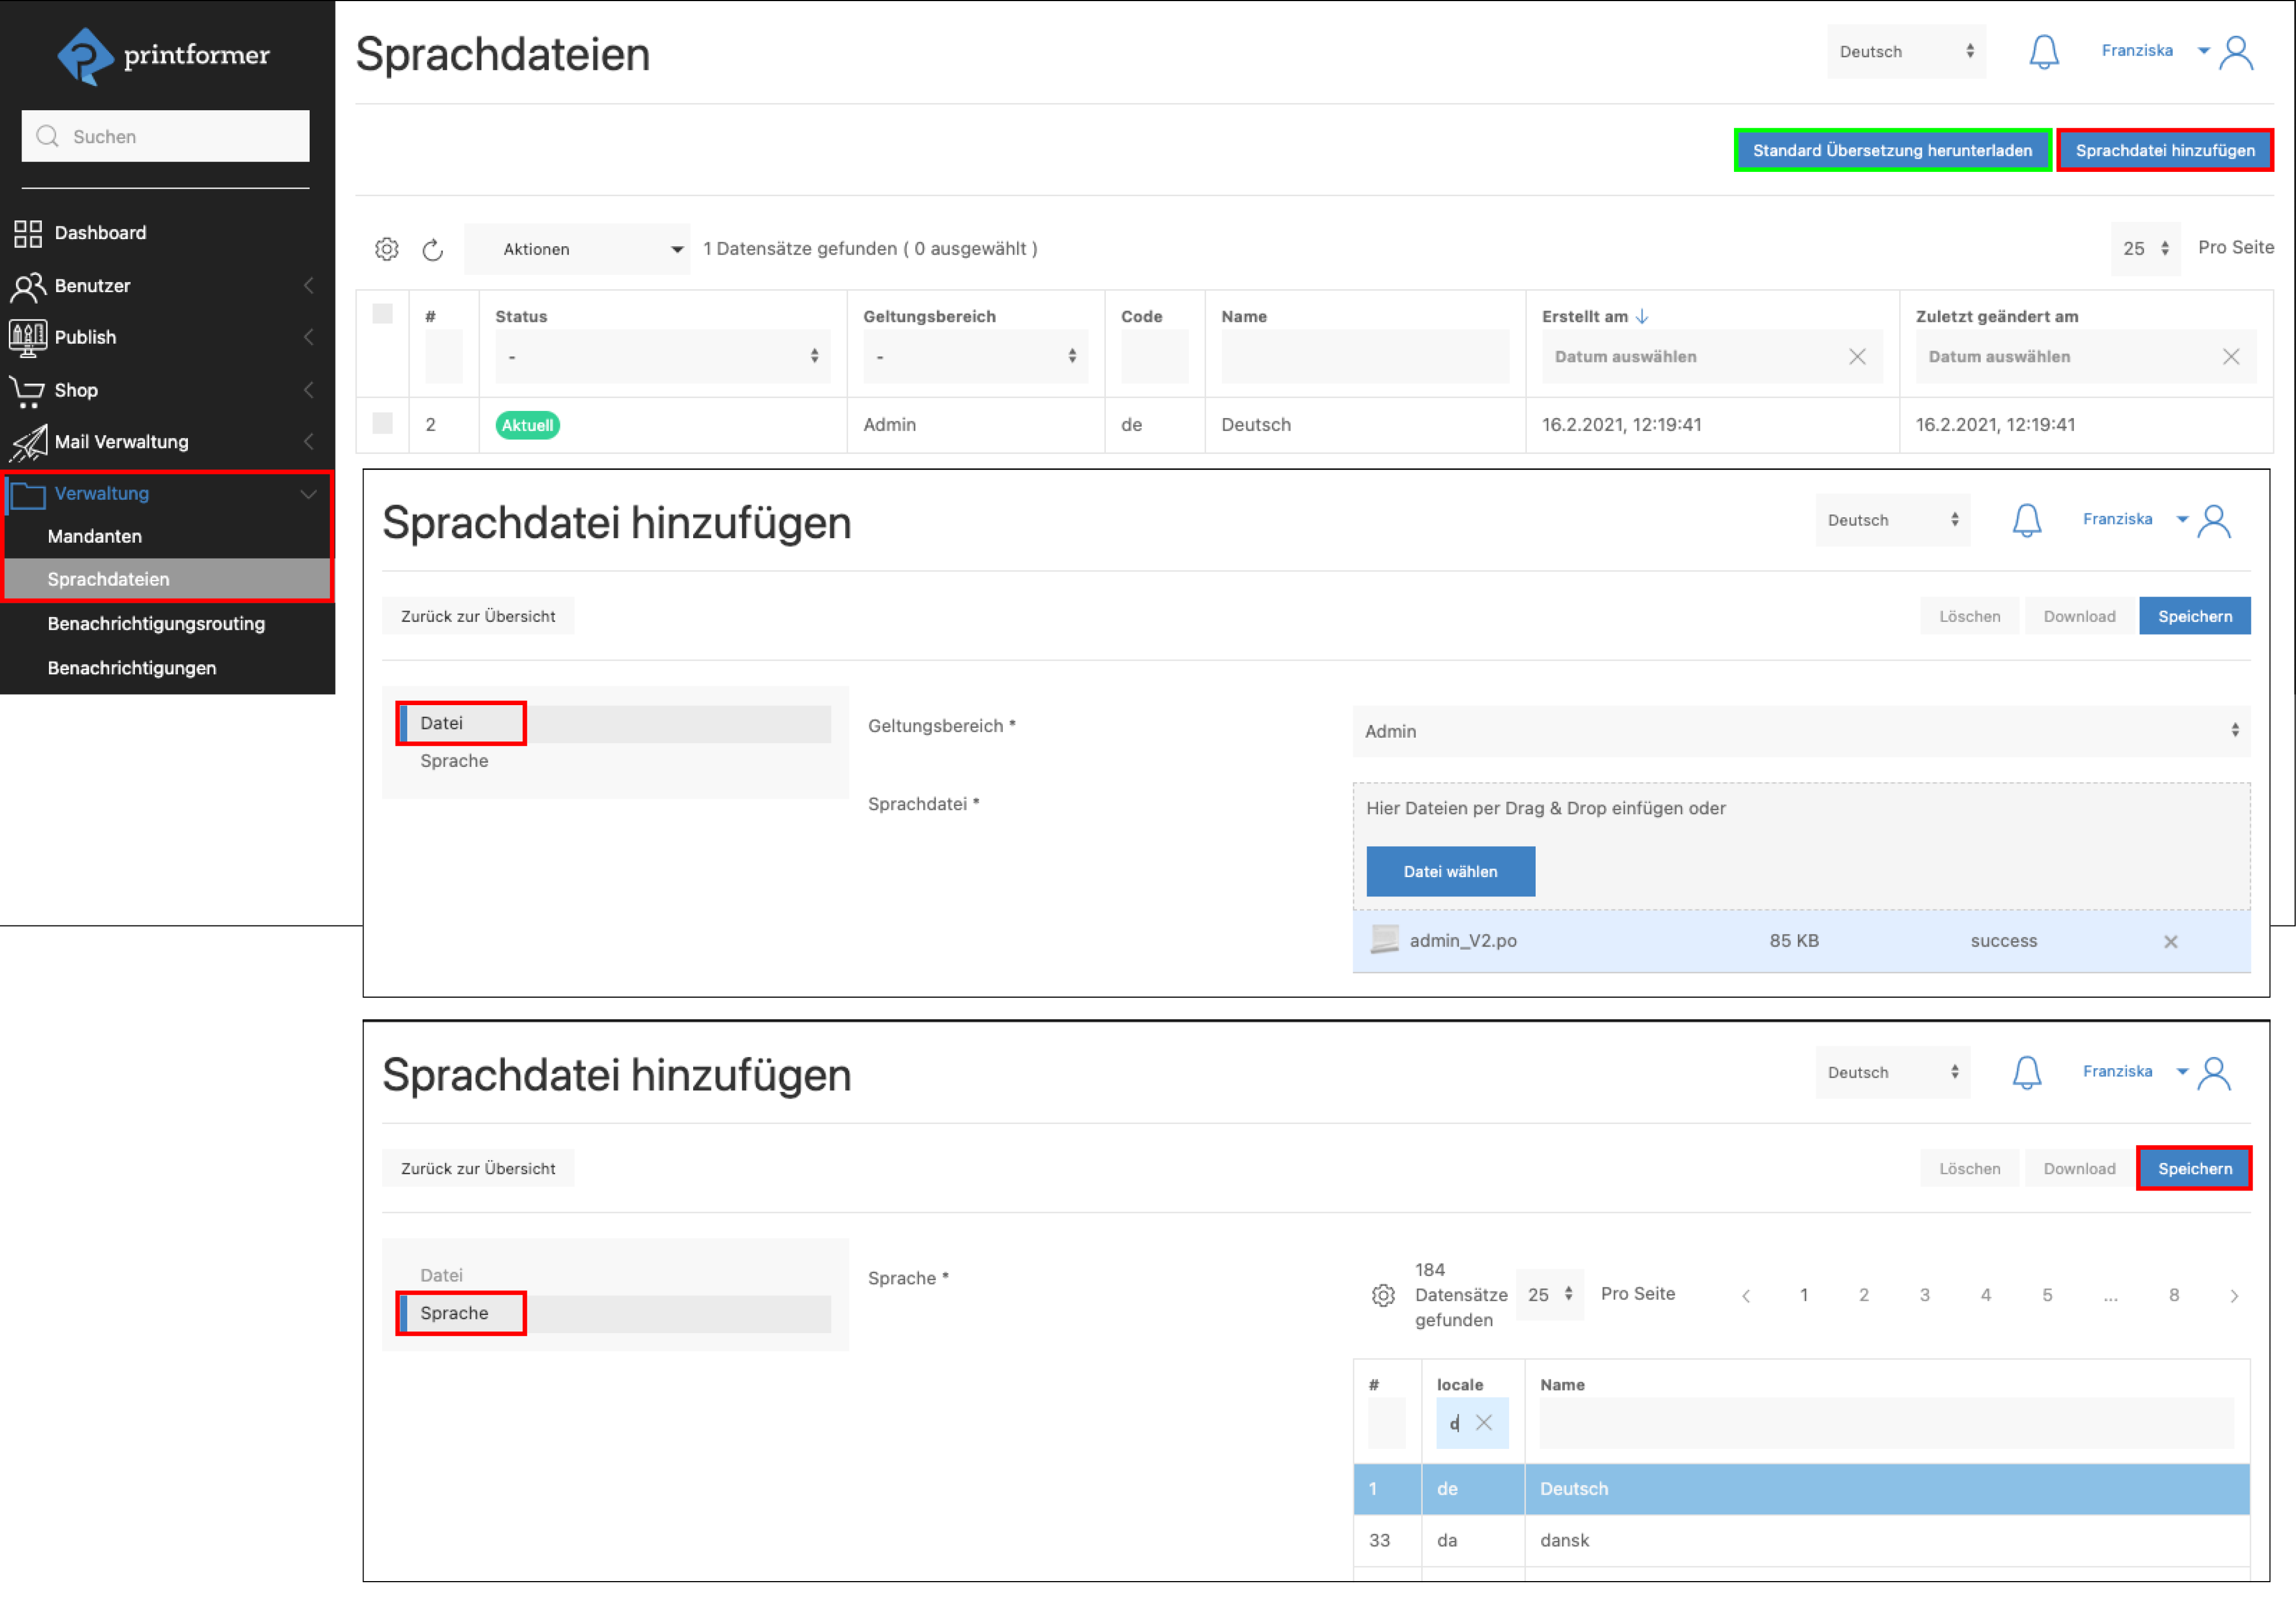Click the search magnifier in the sidebar
The height and width of the screenshot is (1607, 2296).
tap(46, 136)
